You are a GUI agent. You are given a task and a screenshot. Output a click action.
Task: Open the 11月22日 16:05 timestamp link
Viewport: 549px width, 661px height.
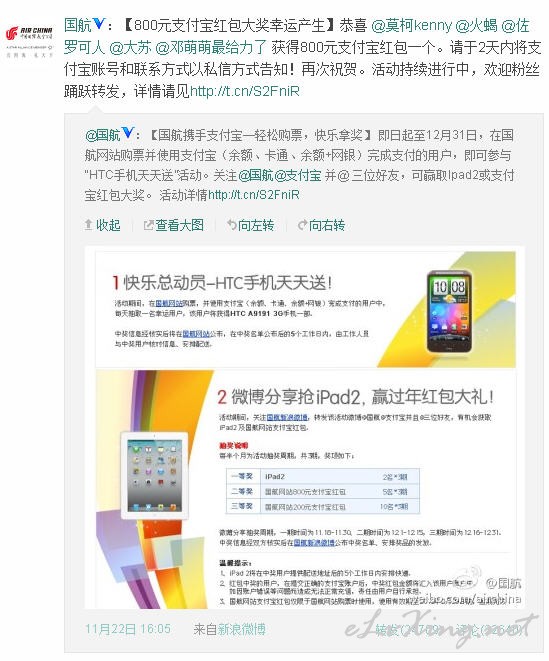click(128, 629)
